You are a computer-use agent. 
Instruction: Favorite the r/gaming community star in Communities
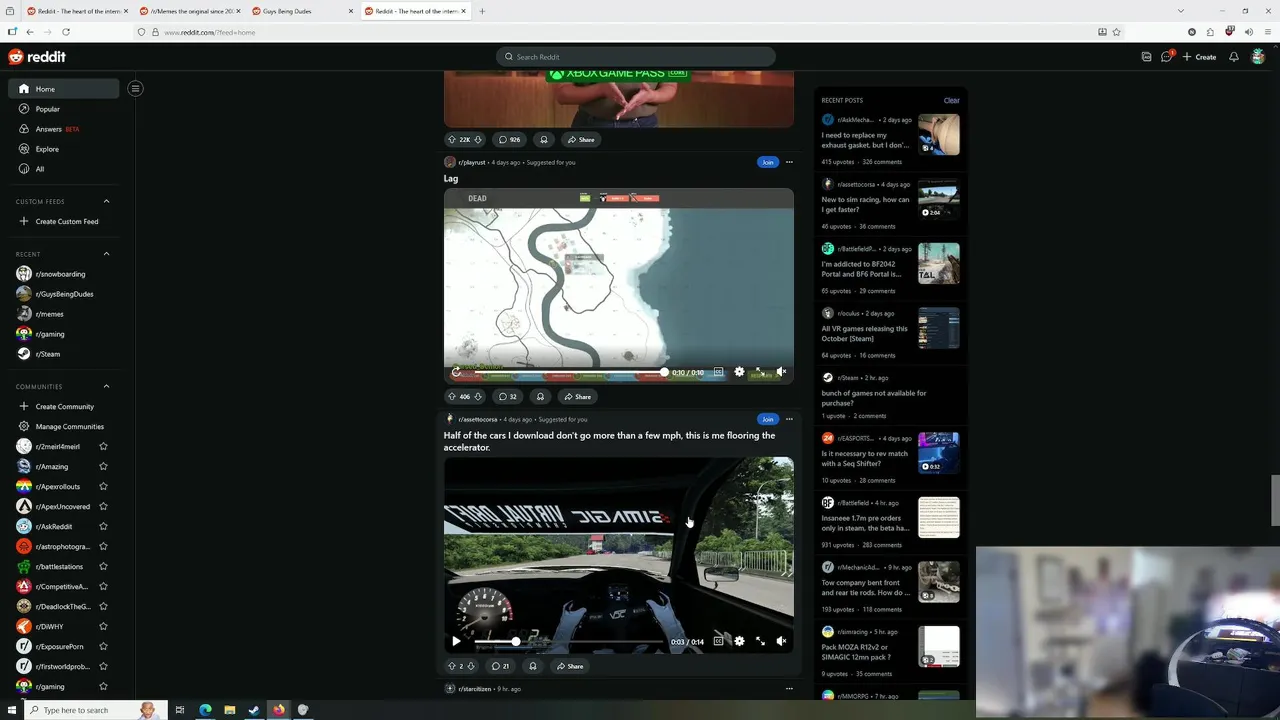[x=103, y=686]
